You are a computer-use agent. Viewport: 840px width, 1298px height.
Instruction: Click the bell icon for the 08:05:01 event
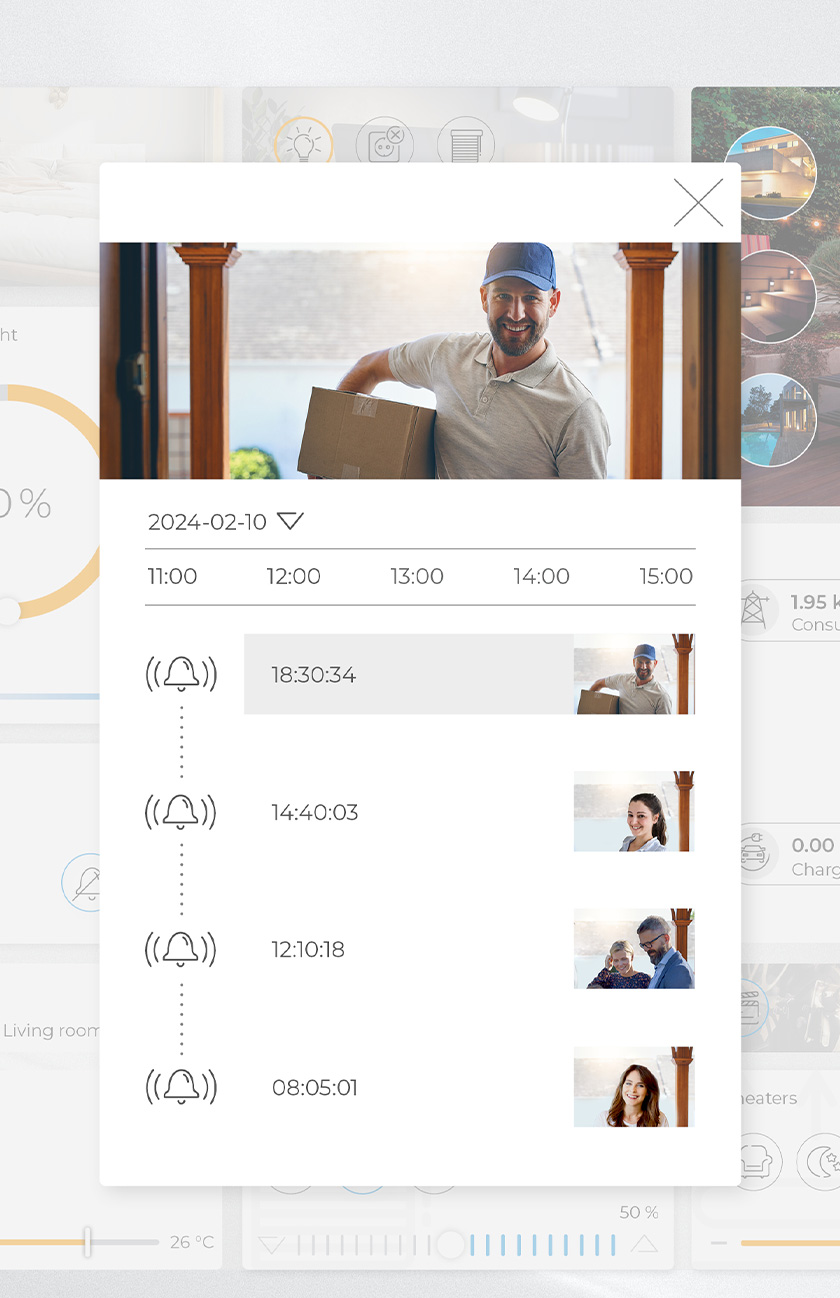click(181, 1086)
